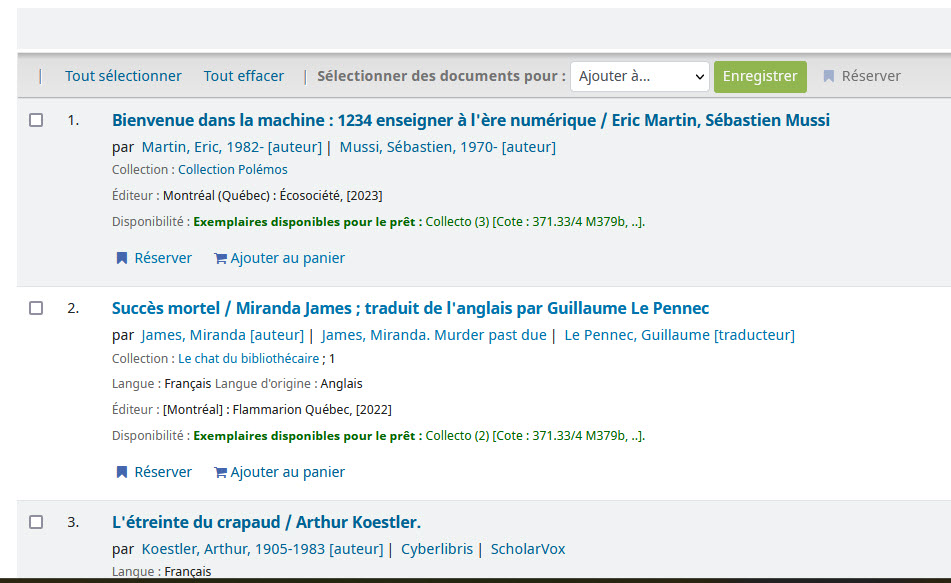This screenshot has height=583, width=951.
Task: Click bookmark icon for Succès mortel
Action: 122,473
